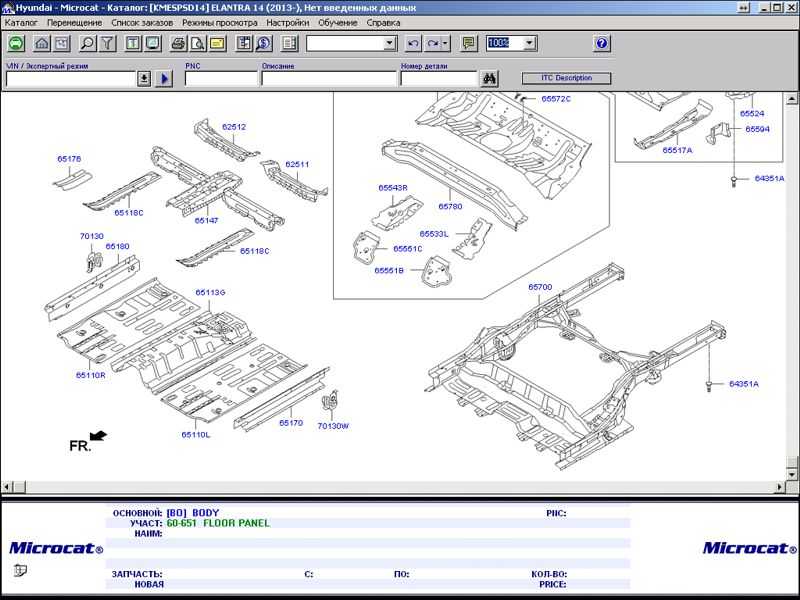The width and height of the screenshot is (800, 600).
Task: Click the redo forward arrow icon
Action: pos(433,43)
